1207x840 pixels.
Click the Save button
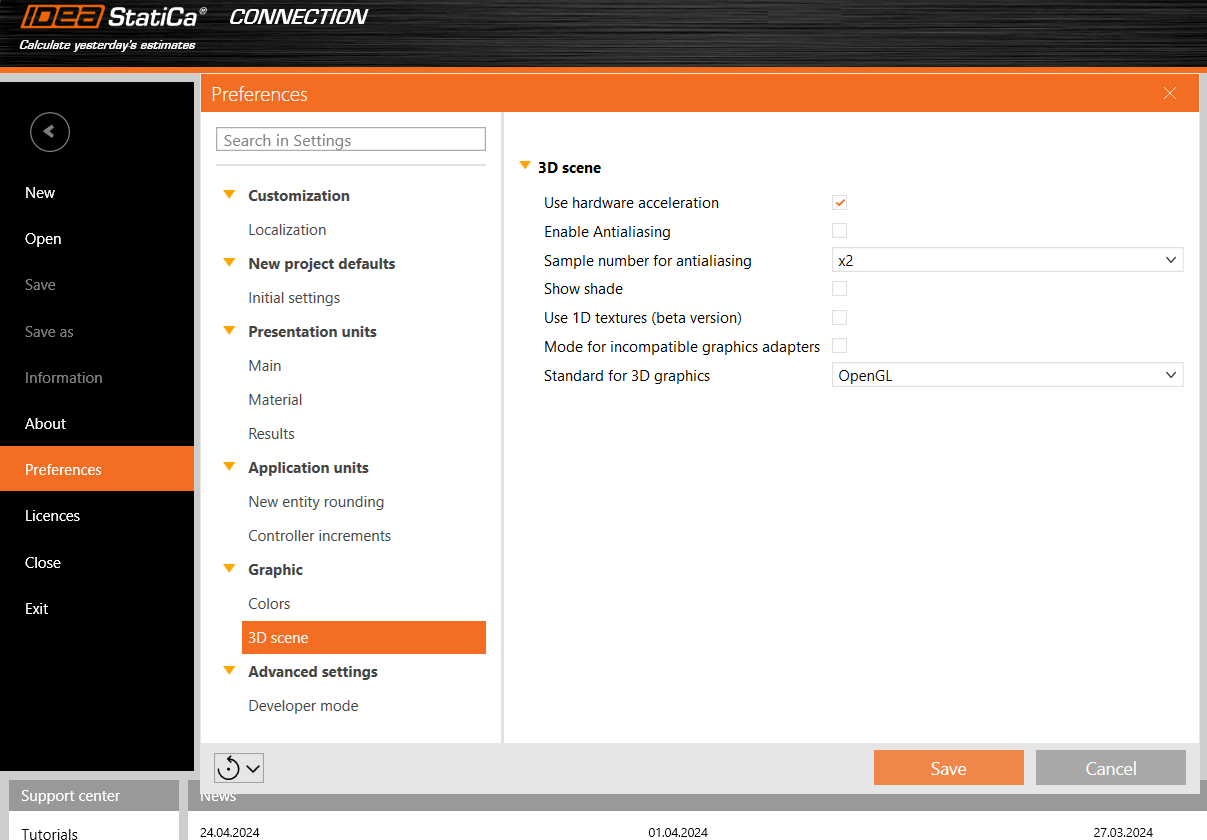[948, 768]
